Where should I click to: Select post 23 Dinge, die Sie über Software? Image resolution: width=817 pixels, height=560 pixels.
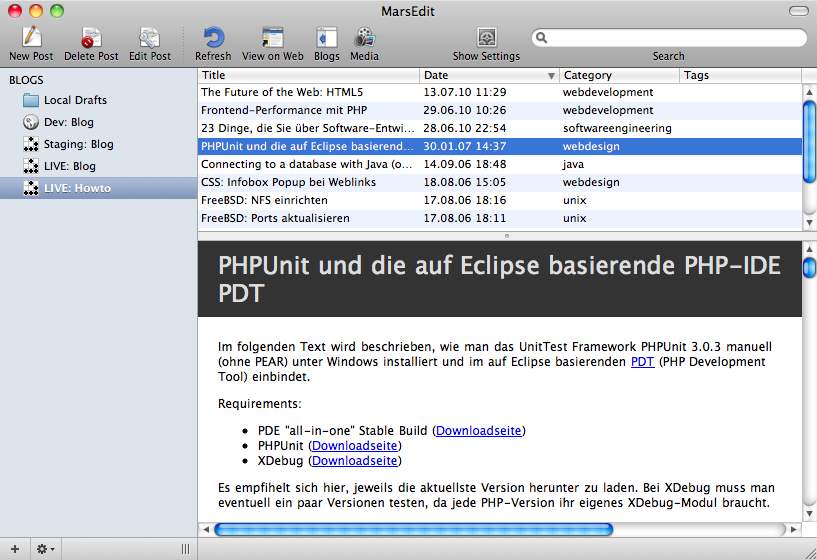[500, 128]
